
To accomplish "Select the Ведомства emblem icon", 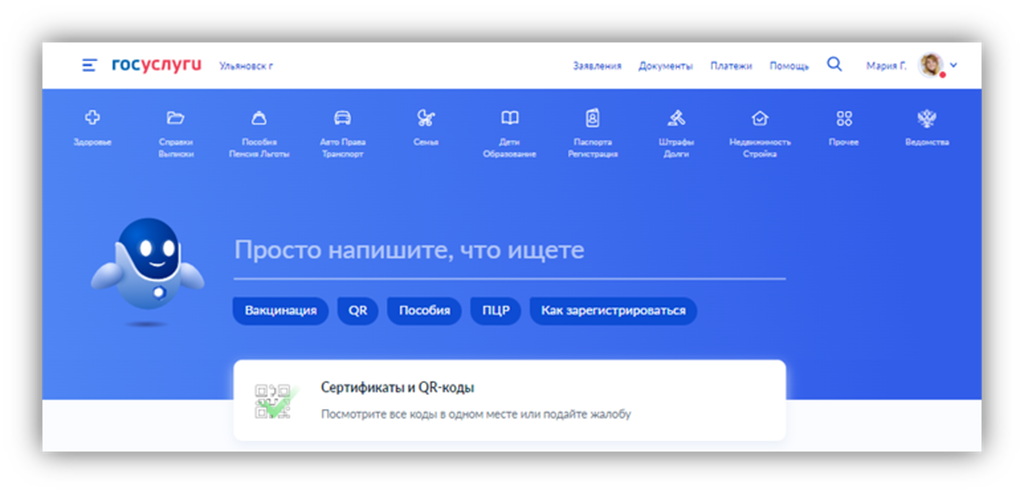I will pyautogui.click(x=926, y=119).
